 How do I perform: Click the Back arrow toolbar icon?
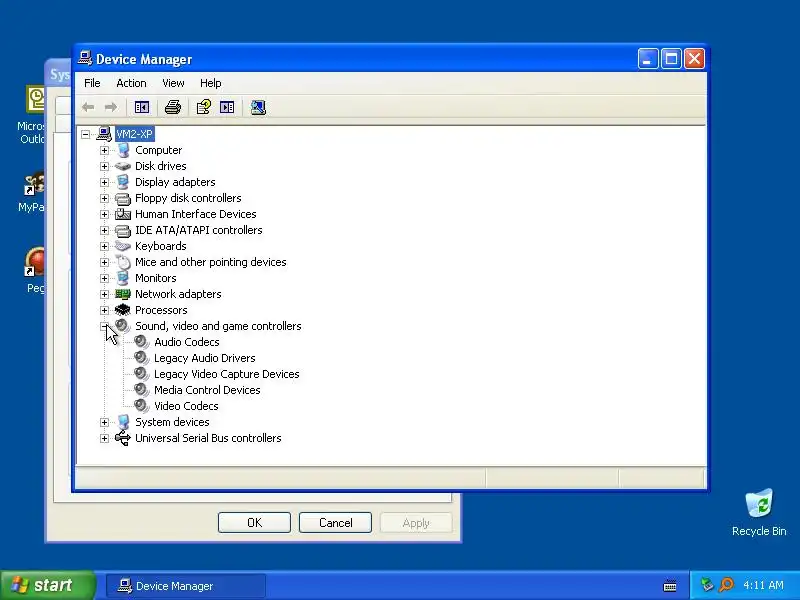pyautogui.click(x=88, y=107)
